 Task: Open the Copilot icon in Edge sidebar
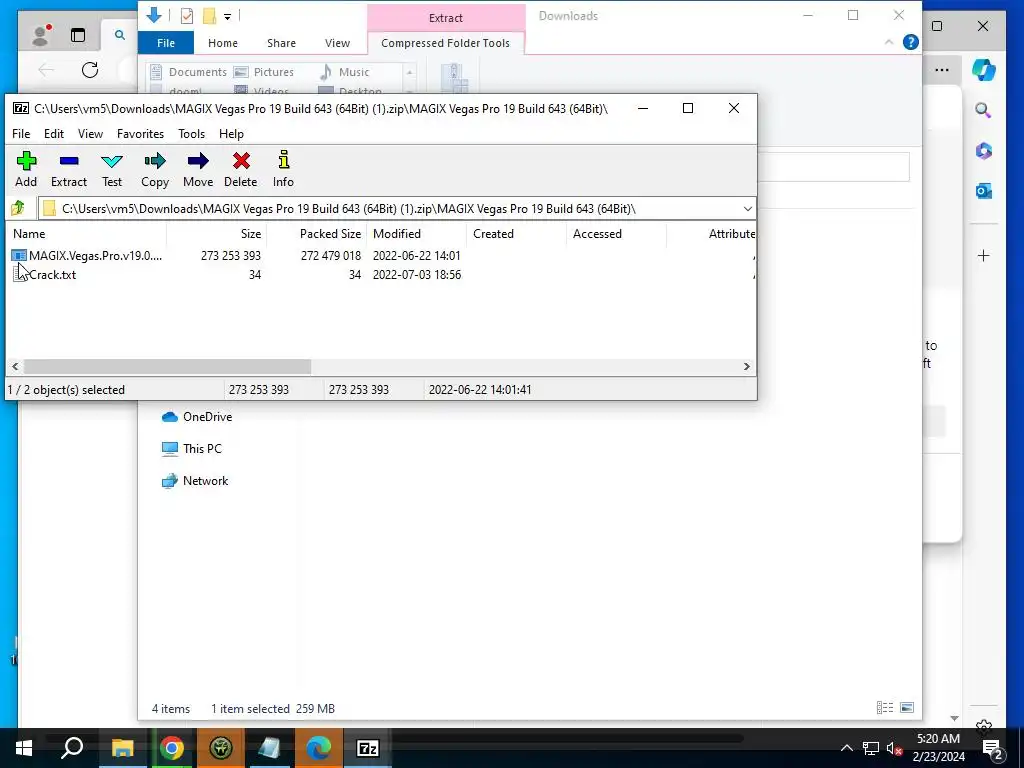coord(984,70)
